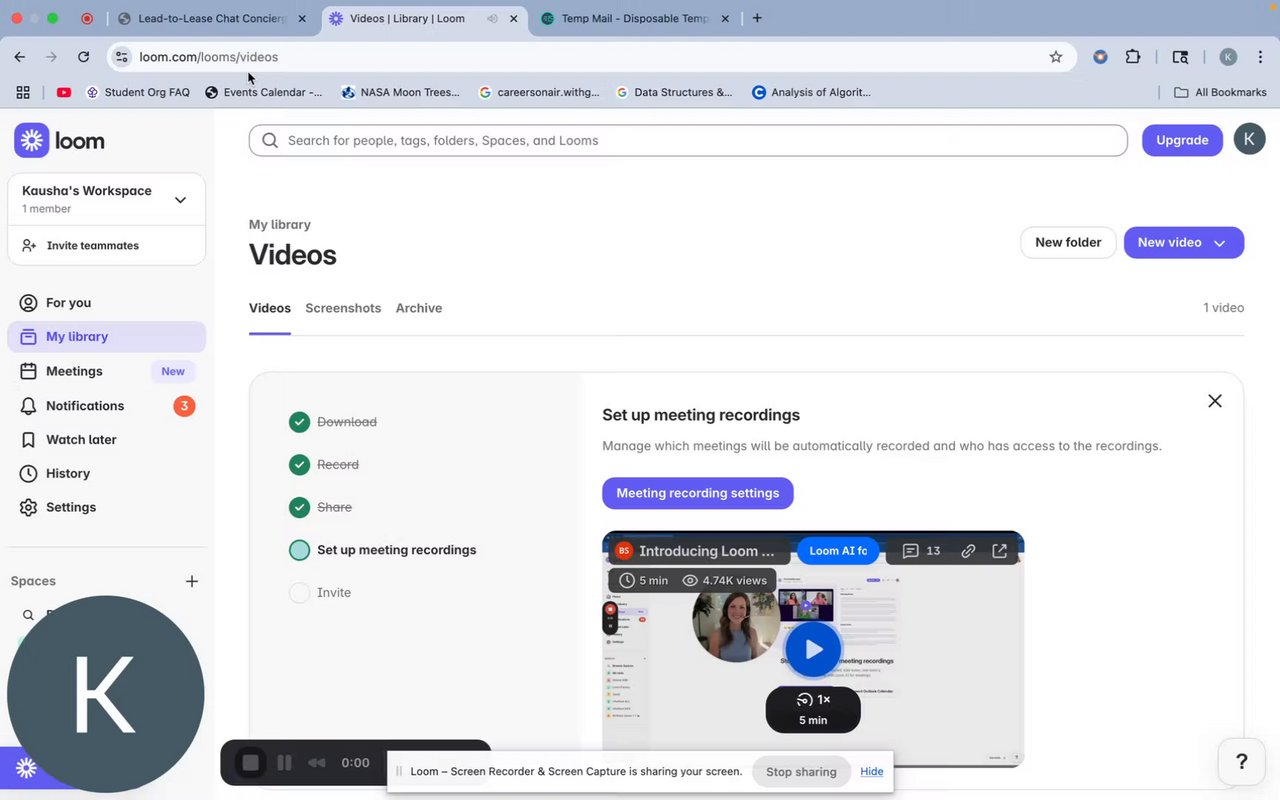1280x800 pixels.
Task: View site information in the address bar
Action: [122, 57]
